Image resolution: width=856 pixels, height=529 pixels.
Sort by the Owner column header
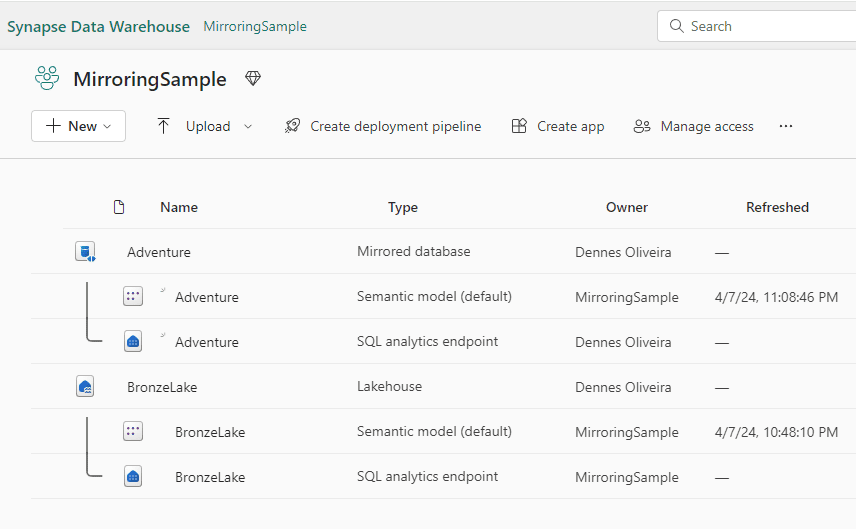627,207
